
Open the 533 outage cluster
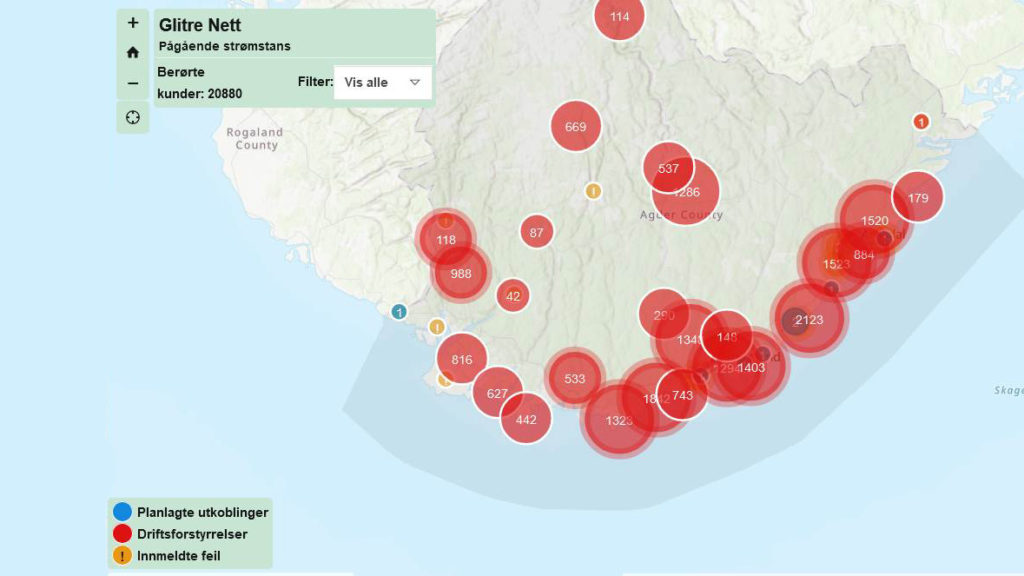coord(575,379)
